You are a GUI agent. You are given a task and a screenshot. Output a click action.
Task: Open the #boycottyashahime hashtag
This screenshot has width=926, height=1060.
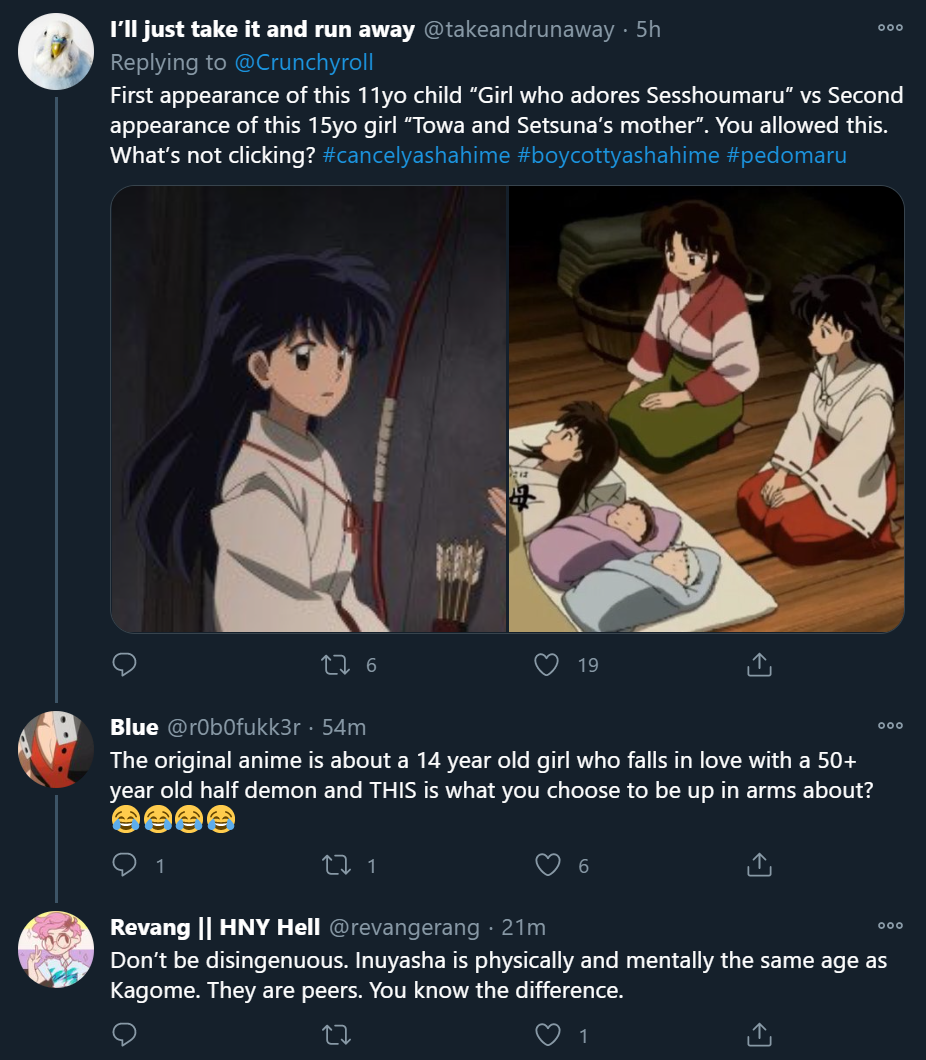tap(618, 155)
